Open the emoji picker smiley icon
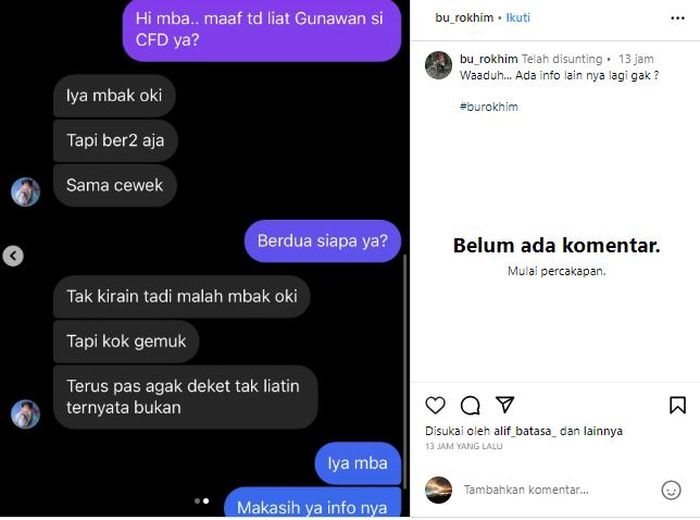700x520 pixels. point(671,490)
